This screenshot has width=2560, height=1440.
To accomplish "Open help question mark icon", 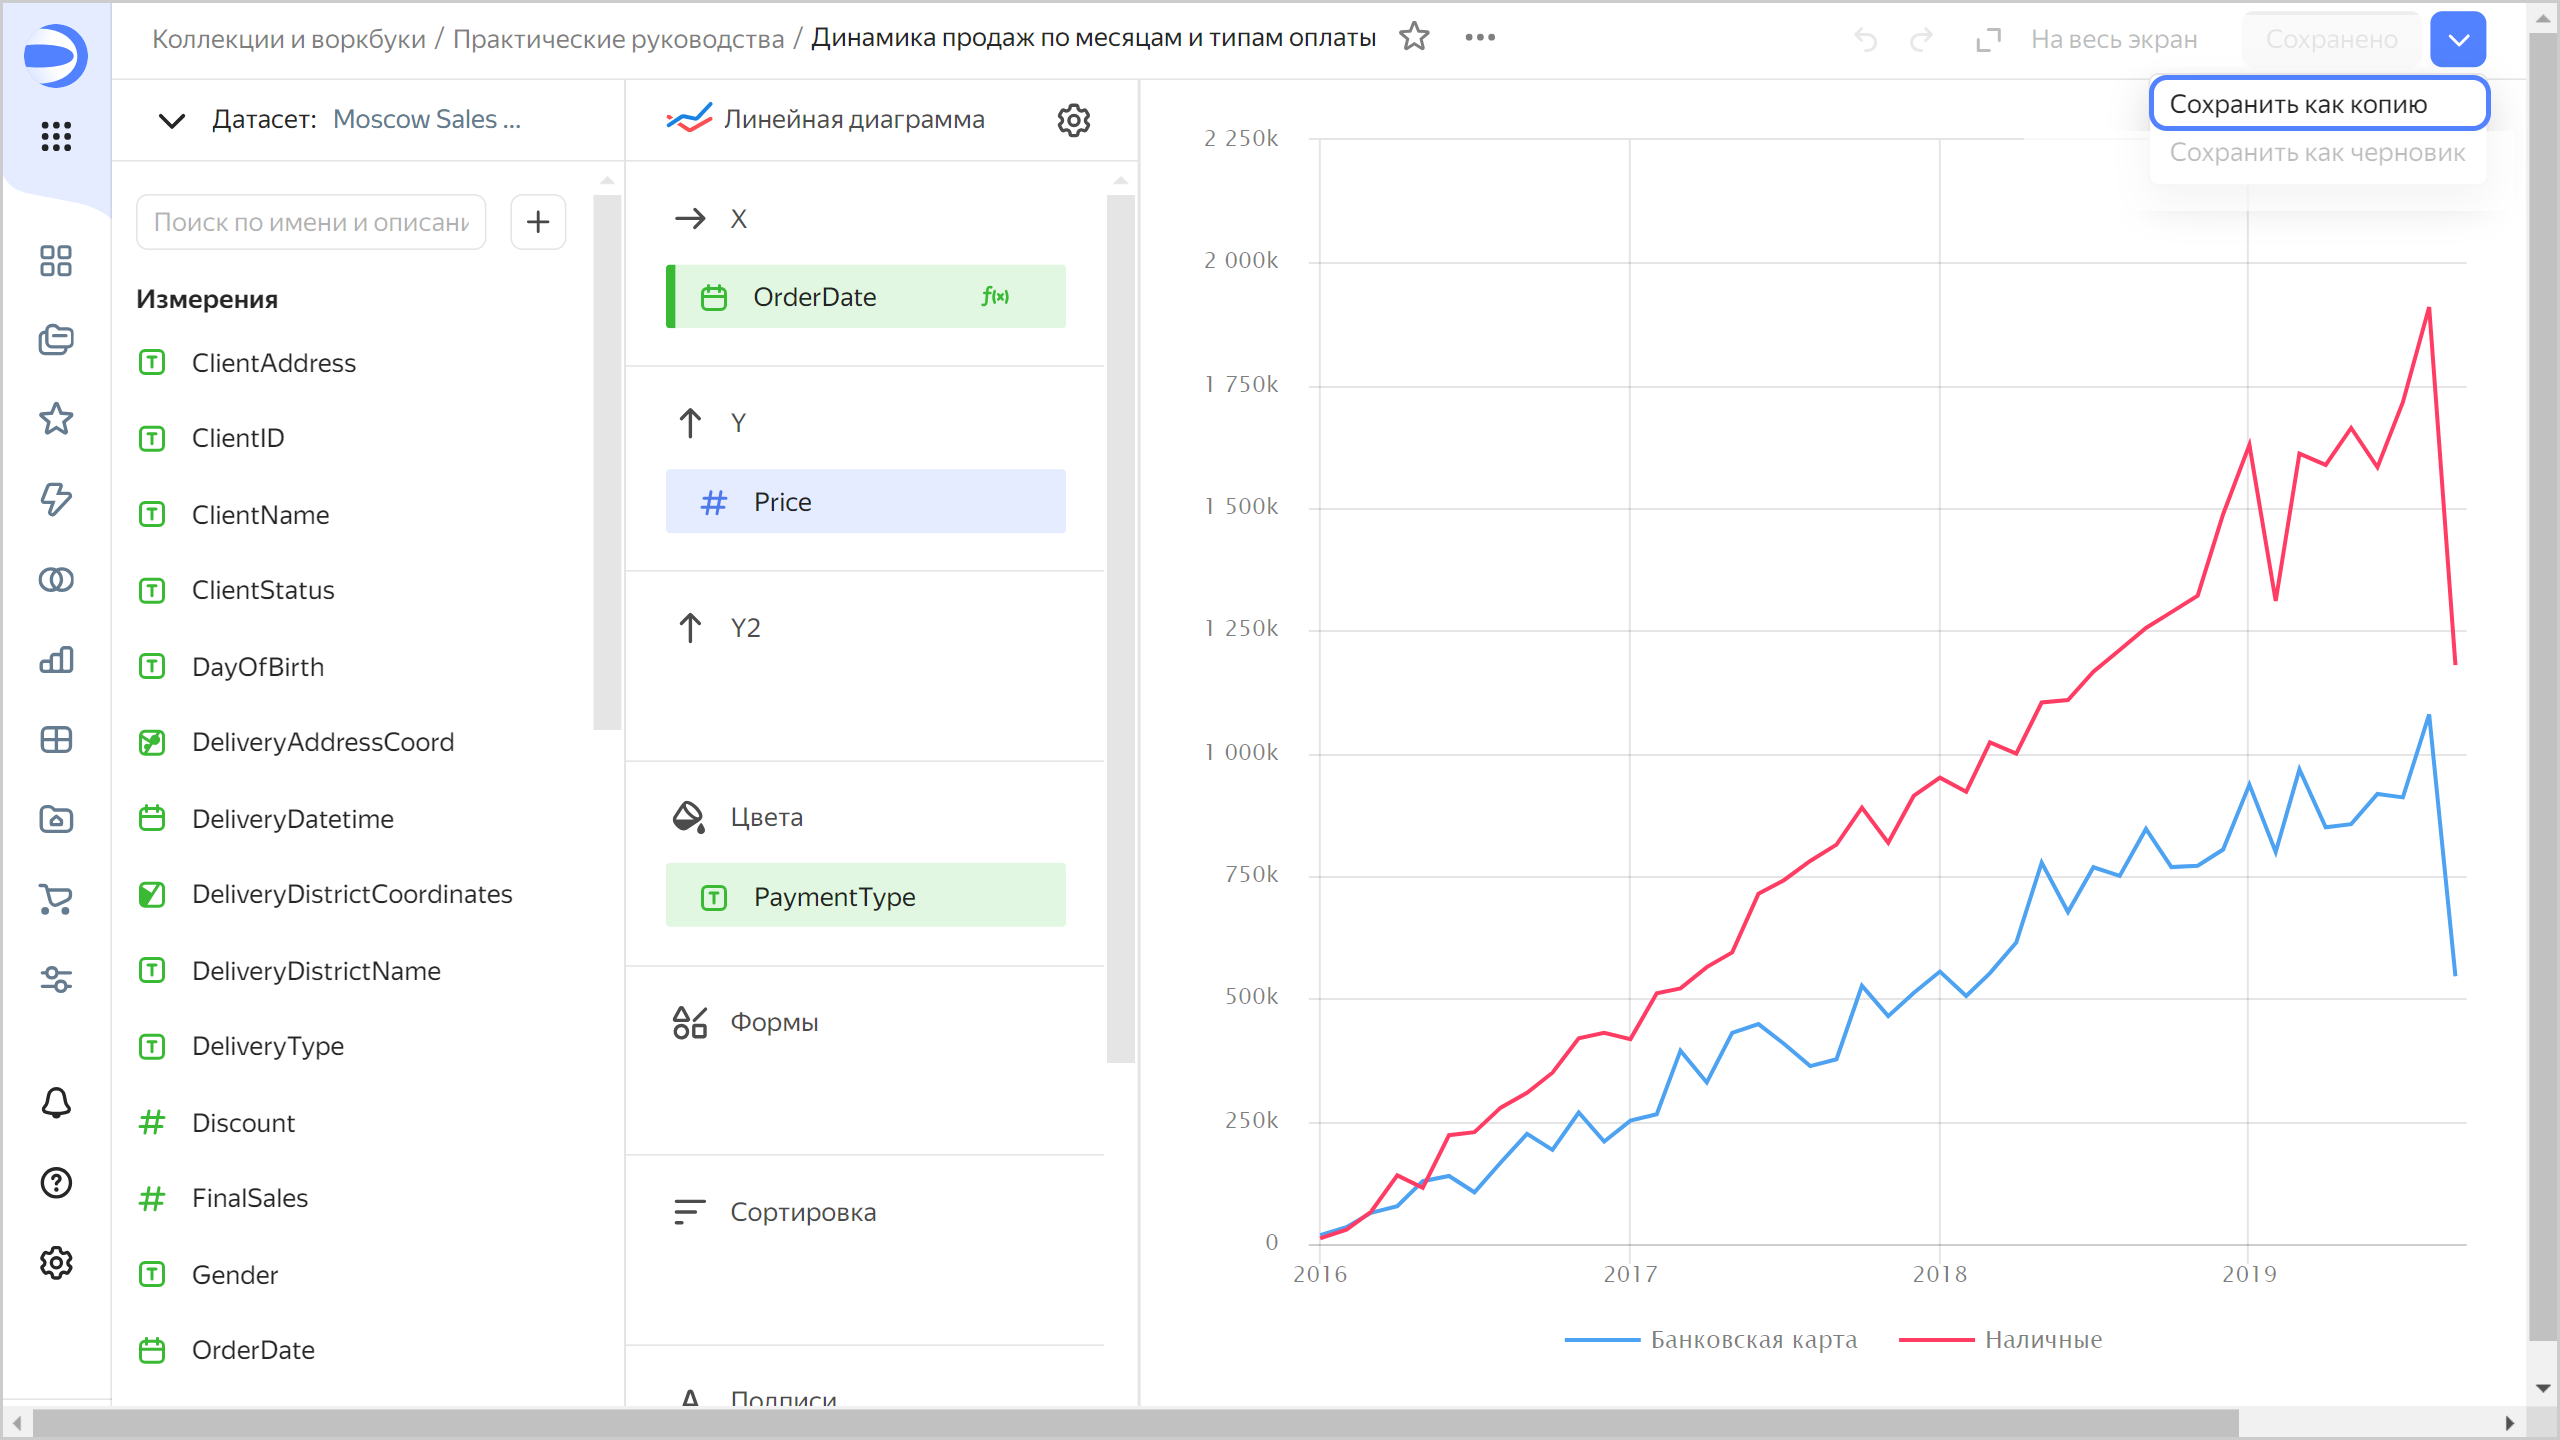I will [x=56, y=1183].
